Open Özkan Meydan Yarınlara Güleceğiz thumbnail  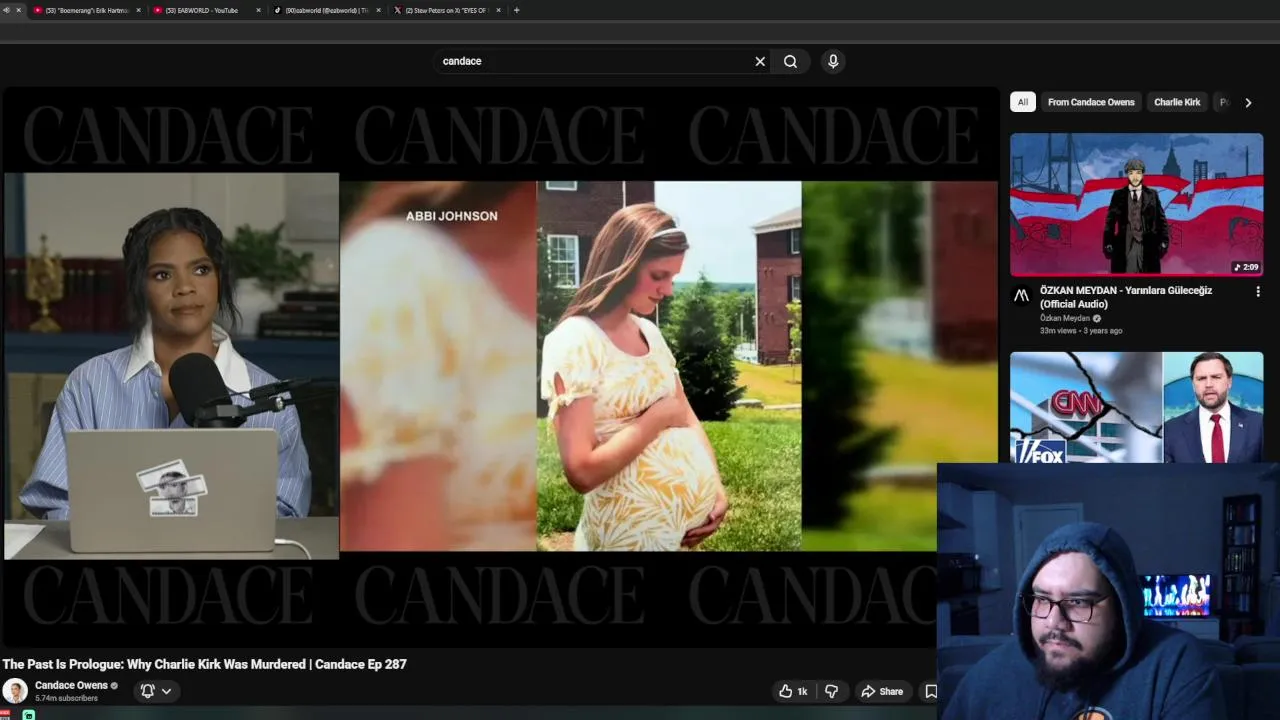click(x=1136, y=205)
